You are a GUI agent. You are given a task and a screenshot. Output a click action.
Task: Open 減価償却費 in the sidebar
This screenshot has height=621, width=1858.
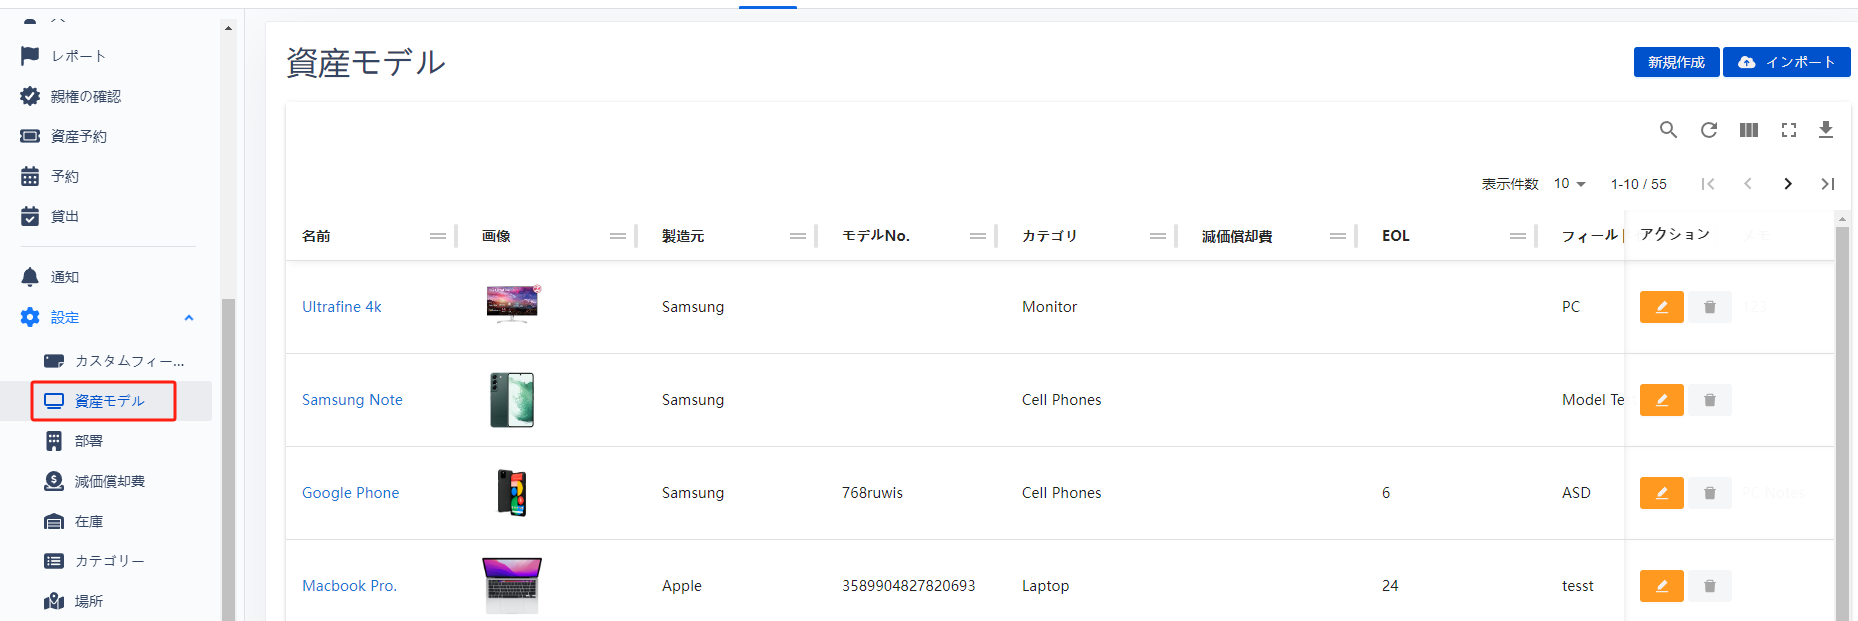(x=109, y=482)
